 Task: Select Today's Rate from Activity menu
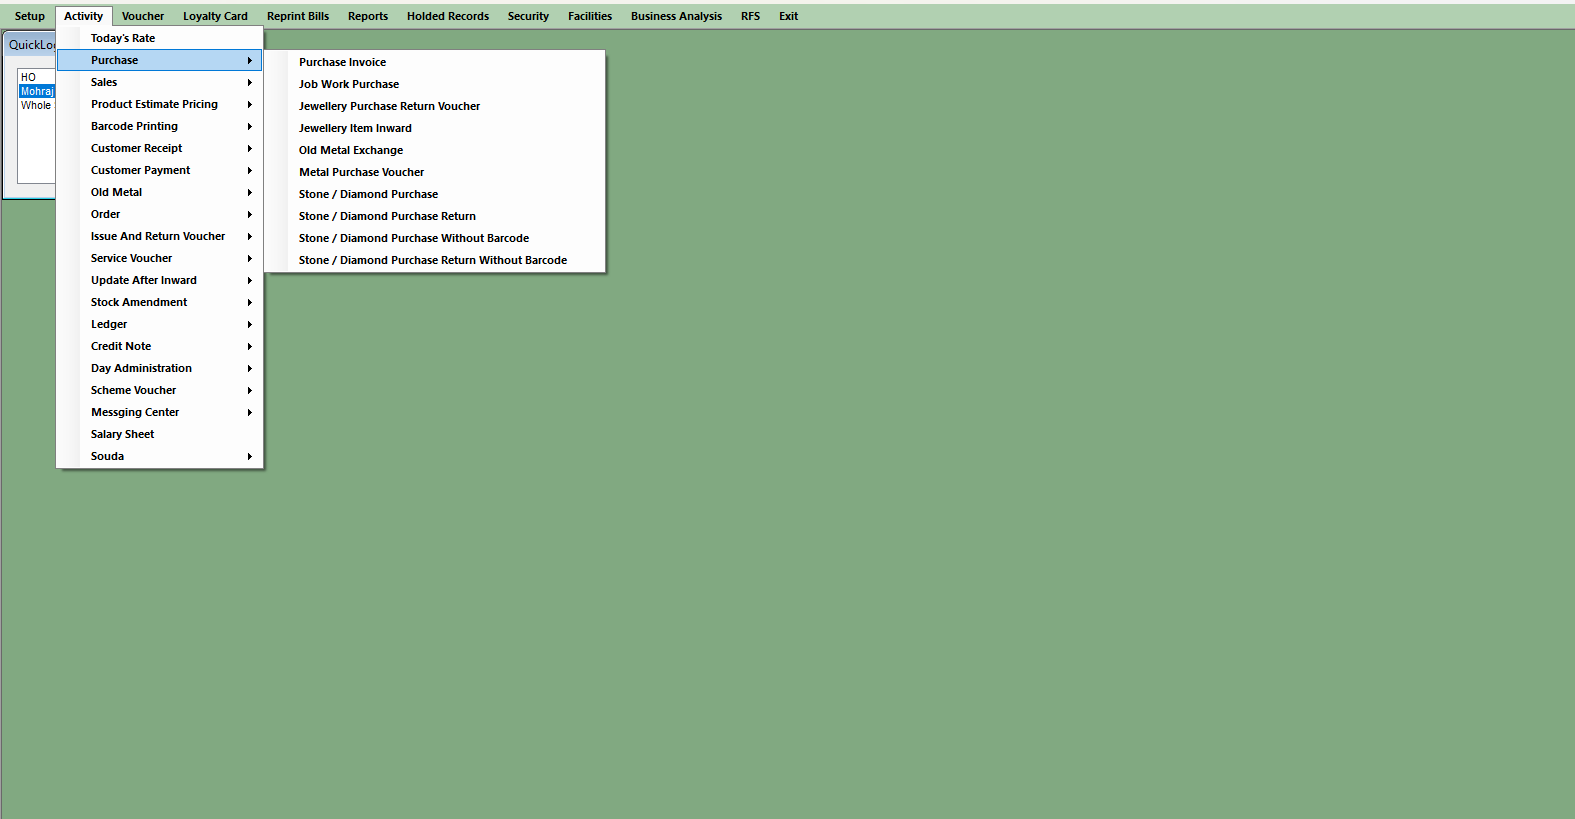(x=160, y=38)
